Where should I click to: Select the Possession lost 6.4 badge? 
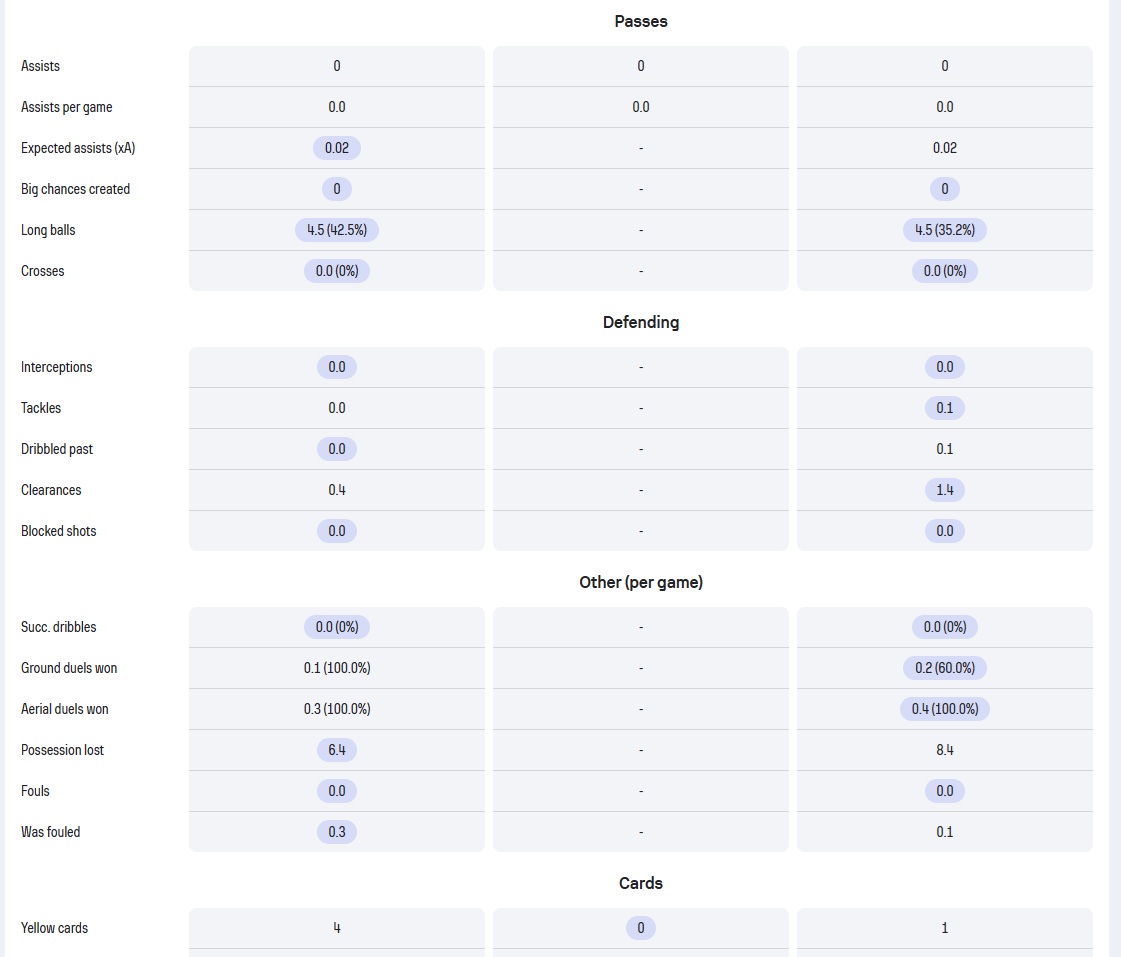337,750
